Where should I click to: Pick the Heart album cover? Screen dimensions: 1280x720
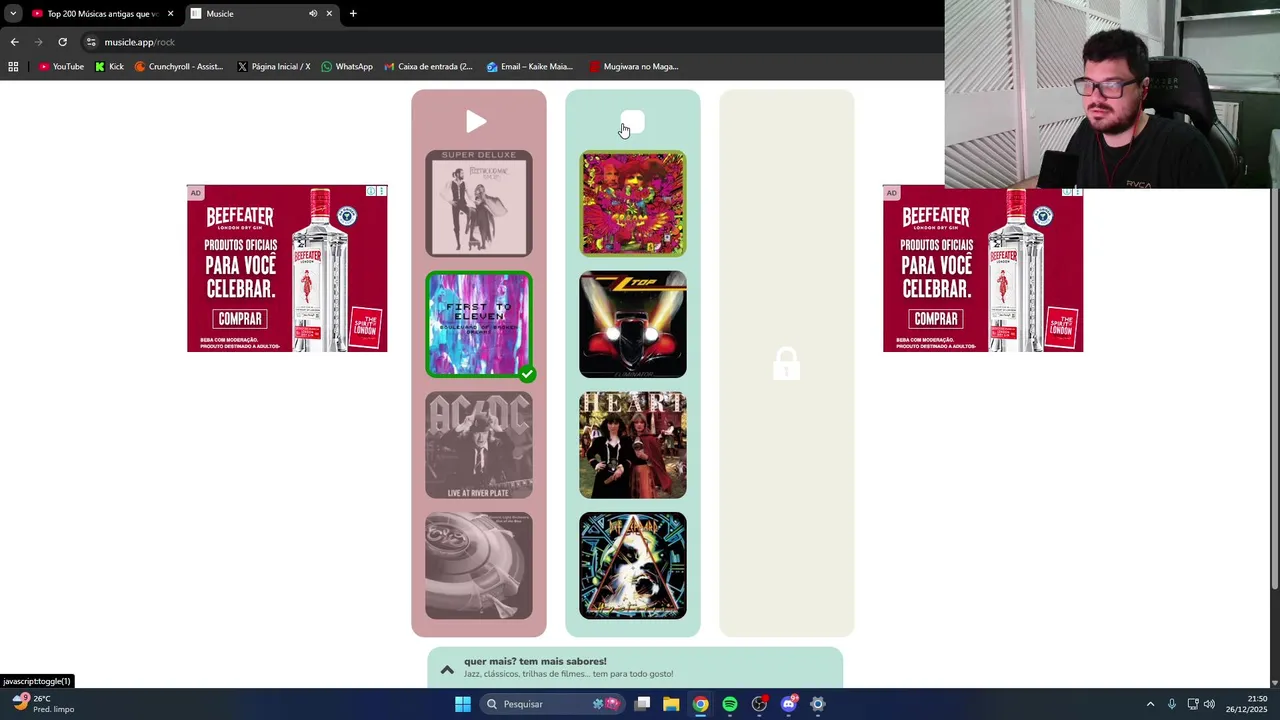[633, 445]
